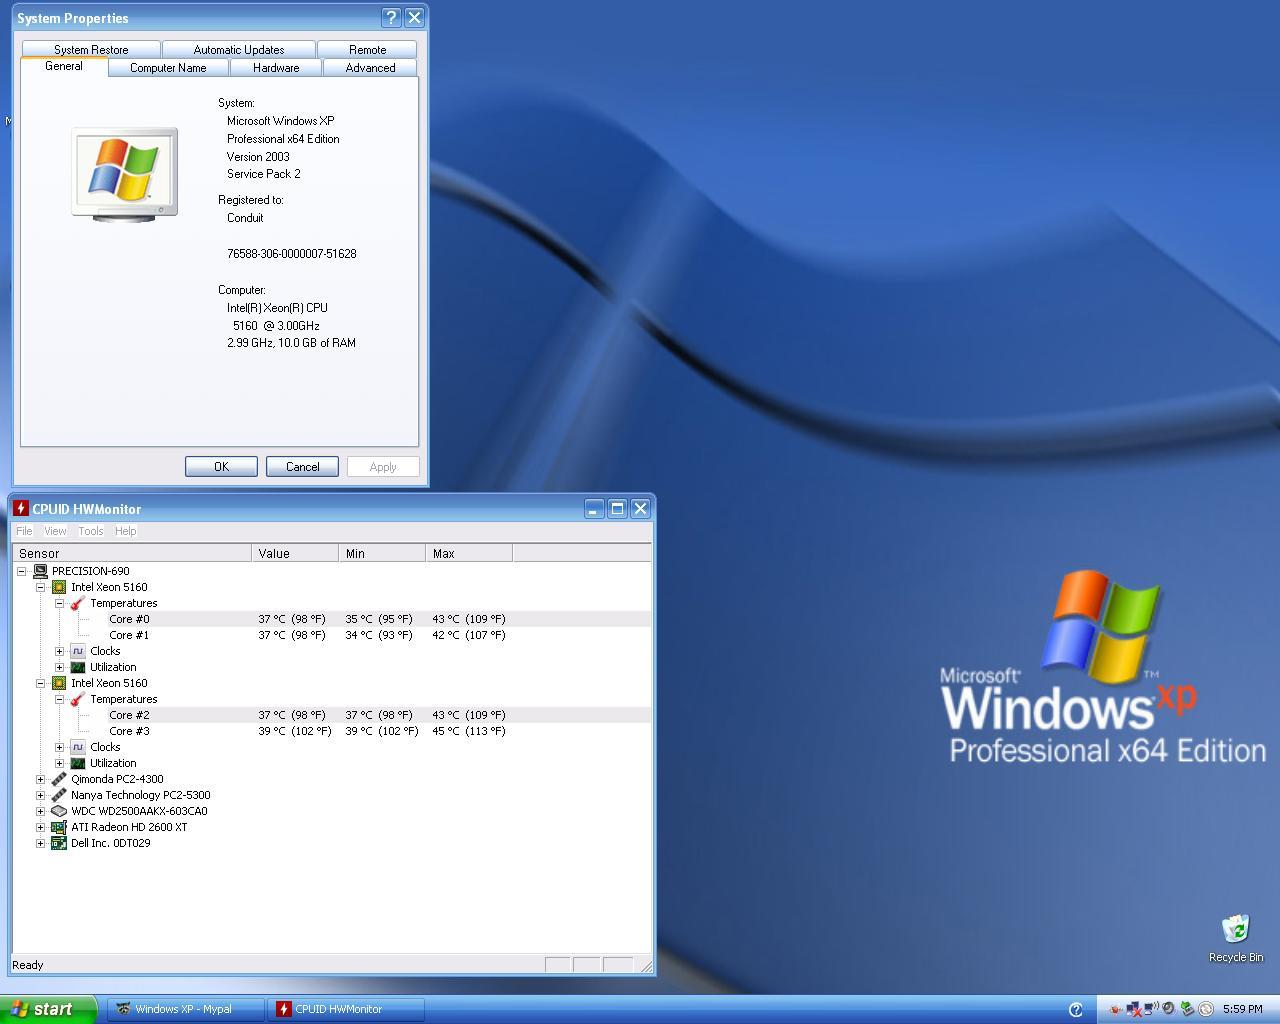
Task: Open the View menu in HWMonitor
Action: [x=55, y=531]
